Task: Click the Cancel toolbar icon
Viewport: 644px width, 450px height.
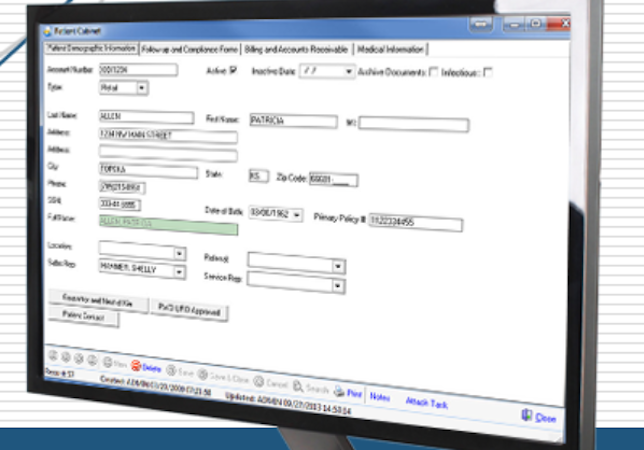Action: point(258,381)
